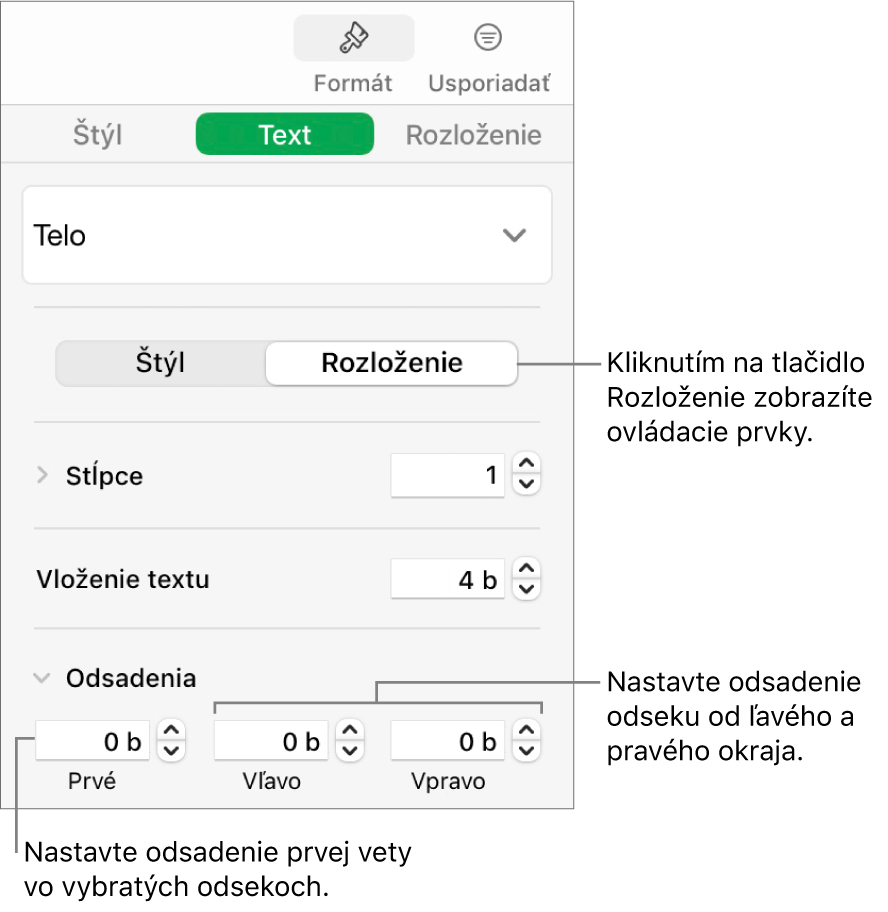Viewport: 888px width, 912px height.
Task: Open the Usporiadať panel icon
Action: (487, 37)
